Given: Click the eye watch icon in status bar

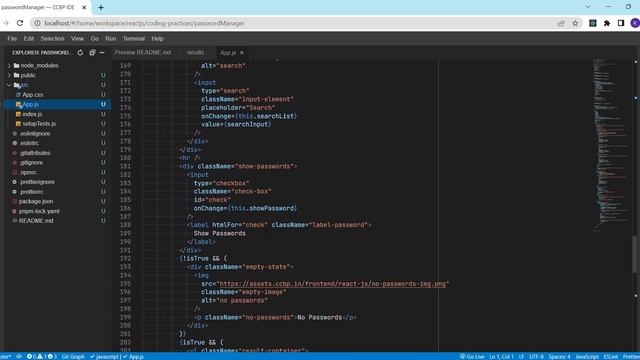Looking at the screenshot, I should [x=19, y=357].
